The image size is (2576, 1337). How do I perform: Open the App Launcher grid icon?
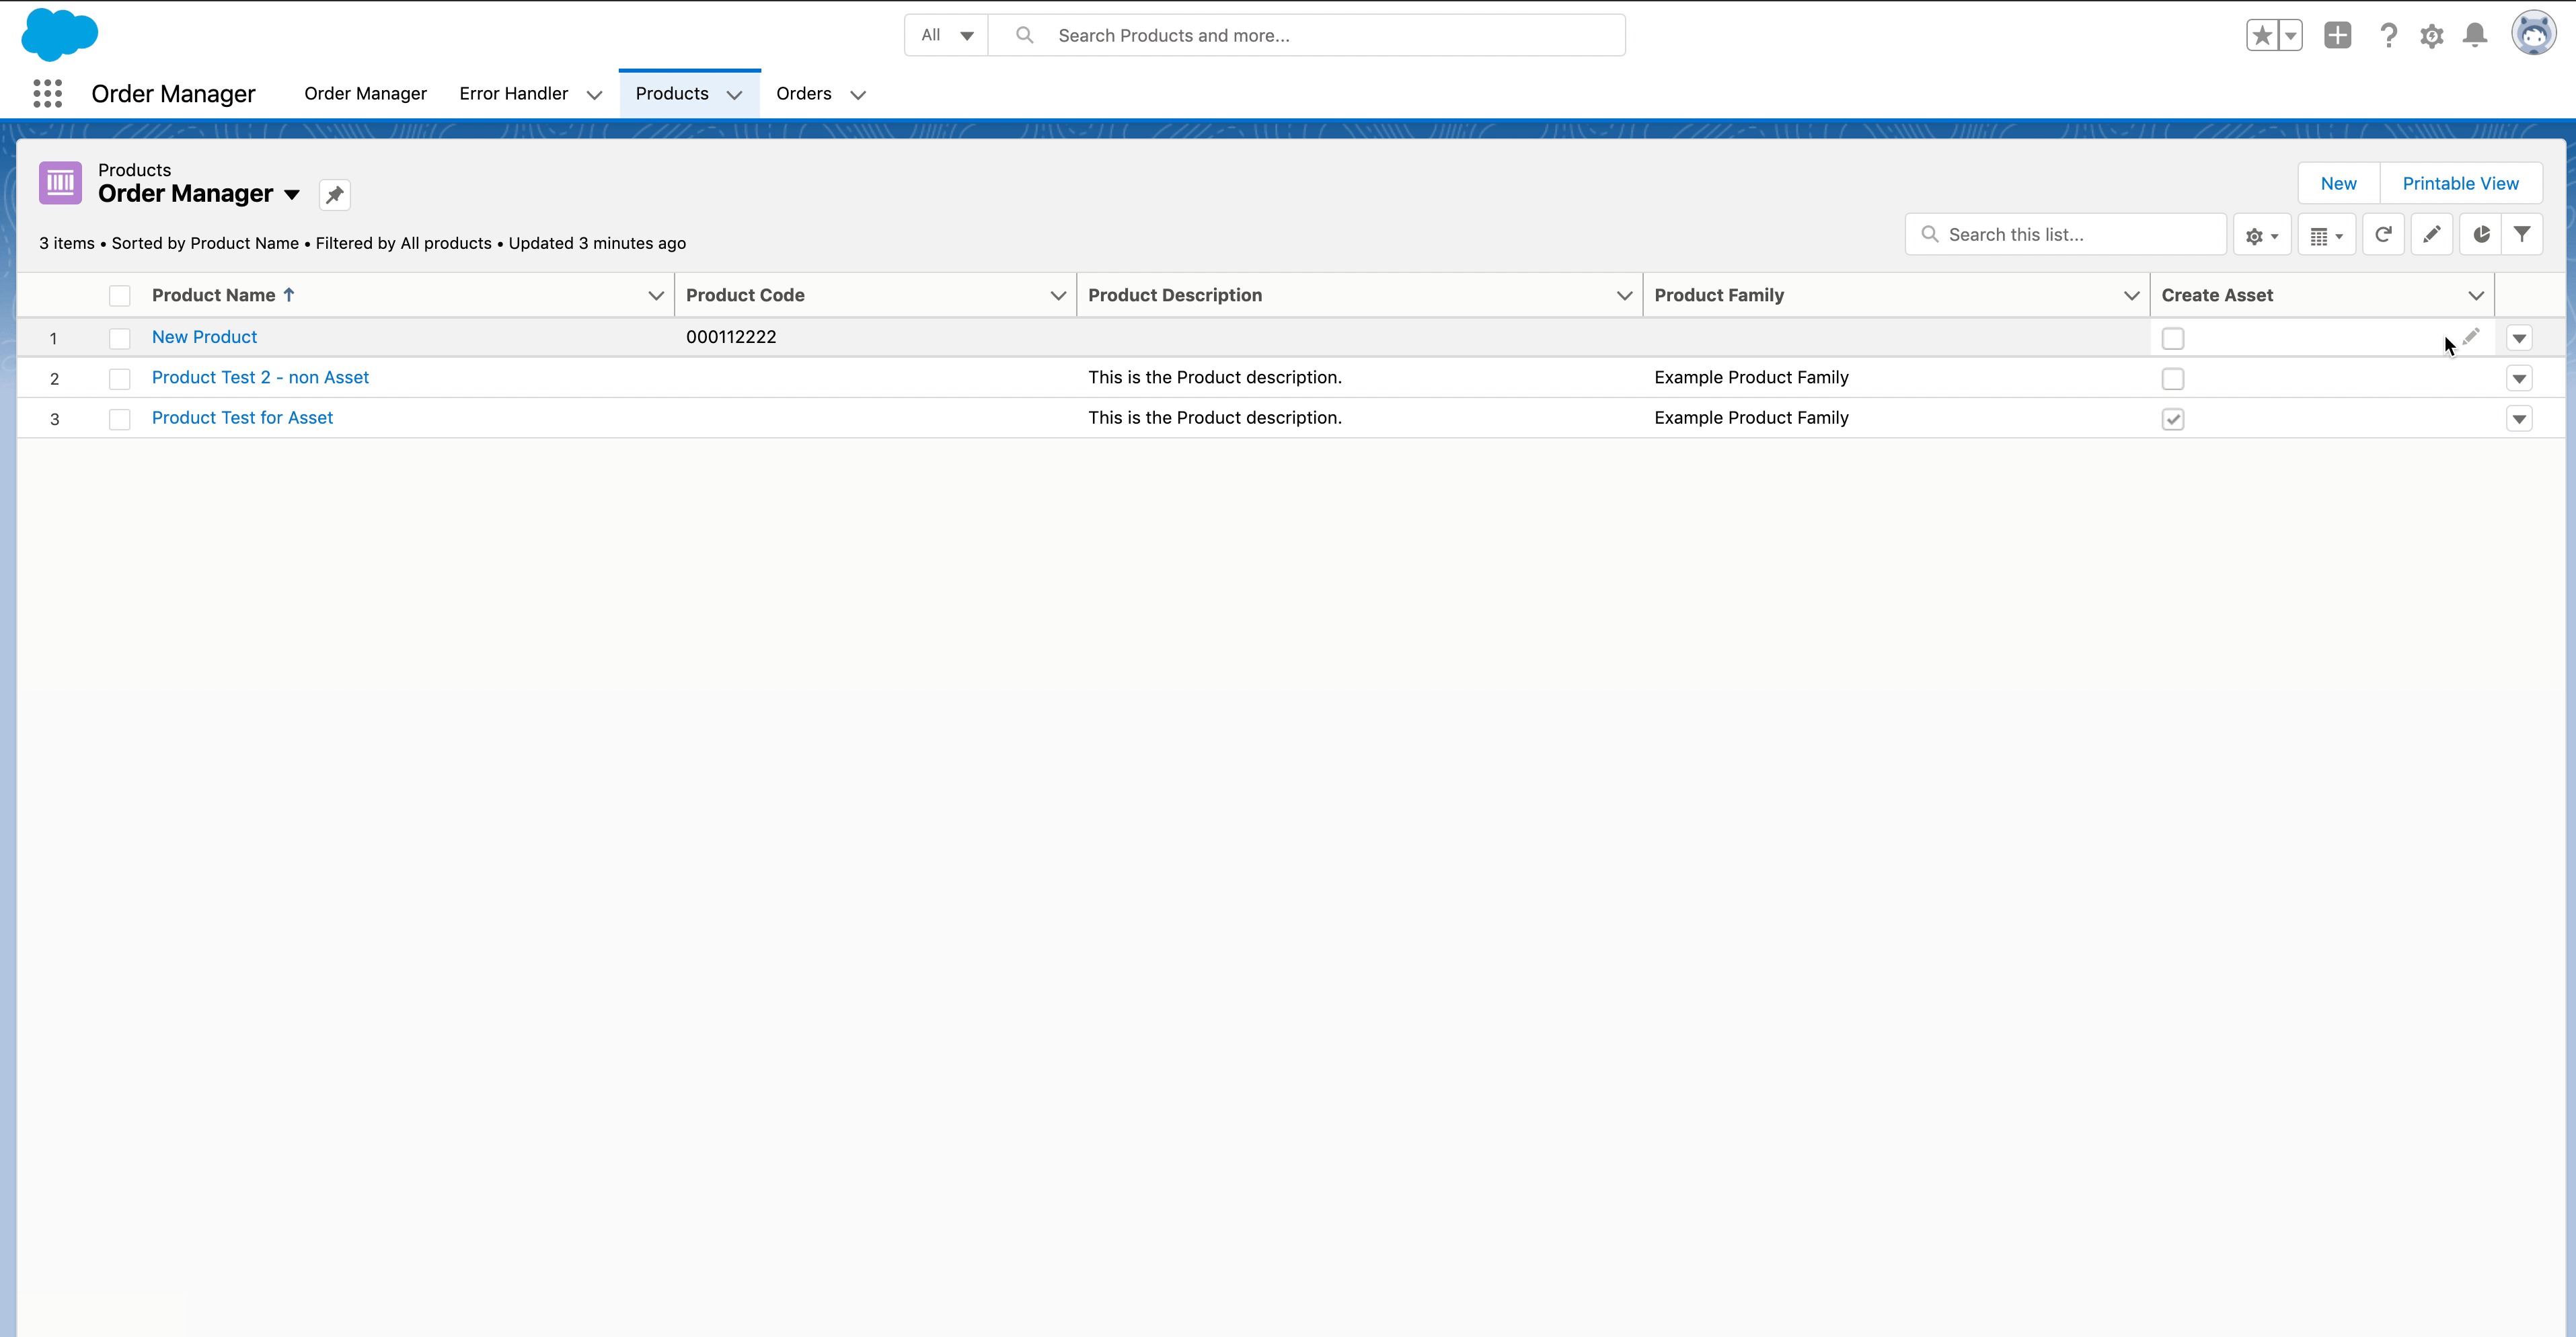[47, 94]
